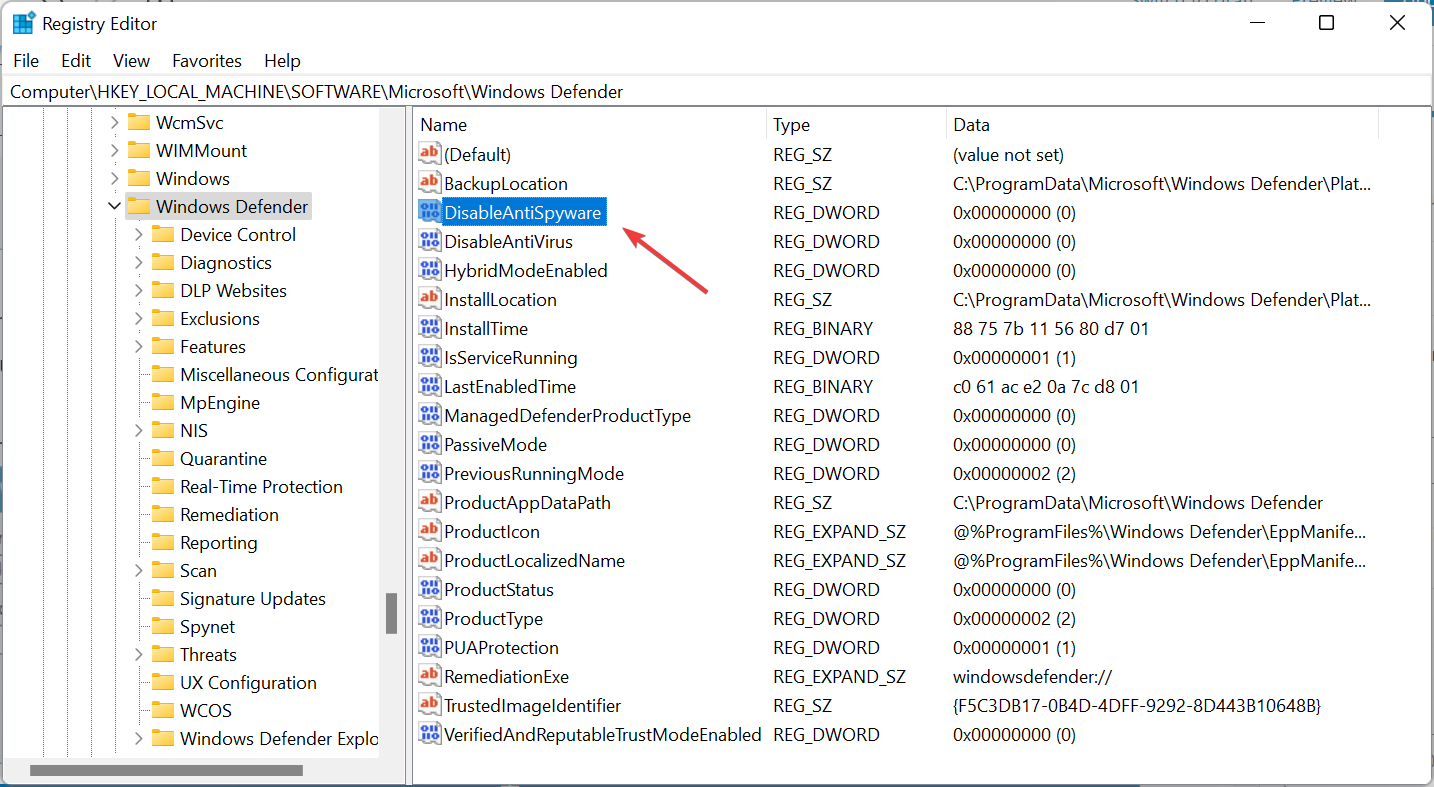Click the {F5C3DB17-0B4D-4DFF-9292-8D443B10648B} data cell
The image size is (1434, 787).
tap(1137, 705)
